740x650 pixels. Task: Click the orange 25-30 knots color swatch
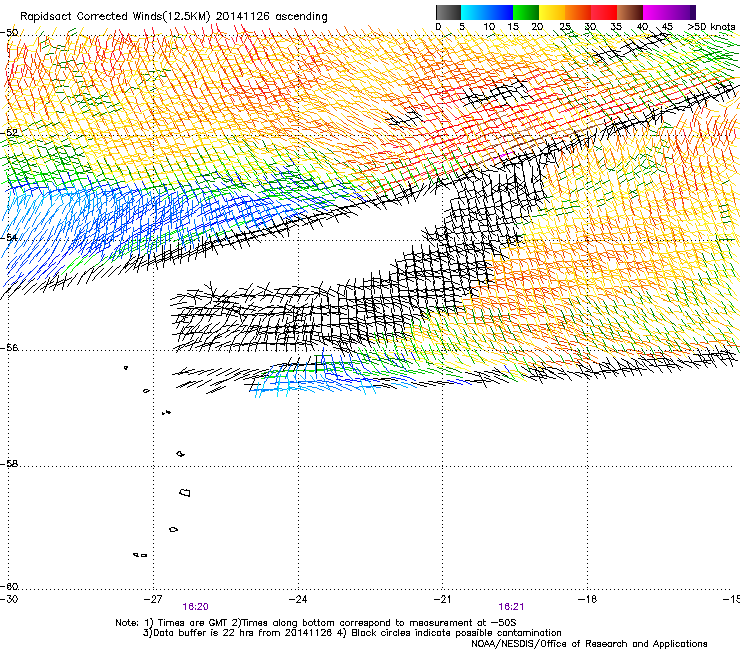[x=578, y=12]
